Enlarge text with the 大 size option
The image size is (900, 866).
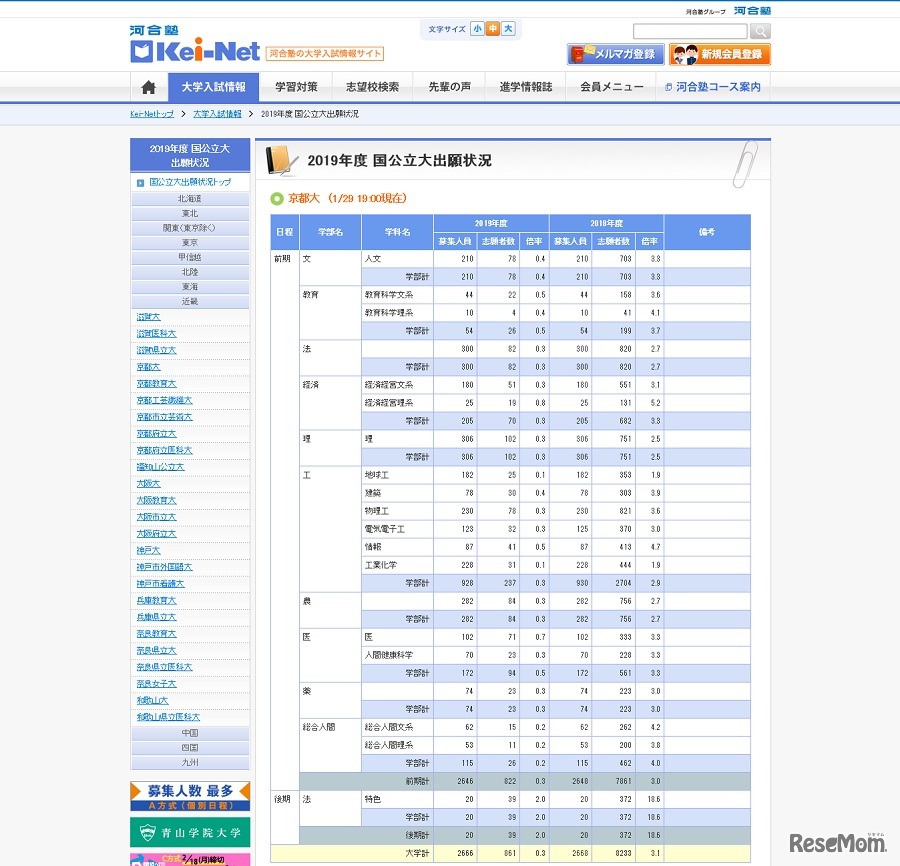tap(510, 29)
